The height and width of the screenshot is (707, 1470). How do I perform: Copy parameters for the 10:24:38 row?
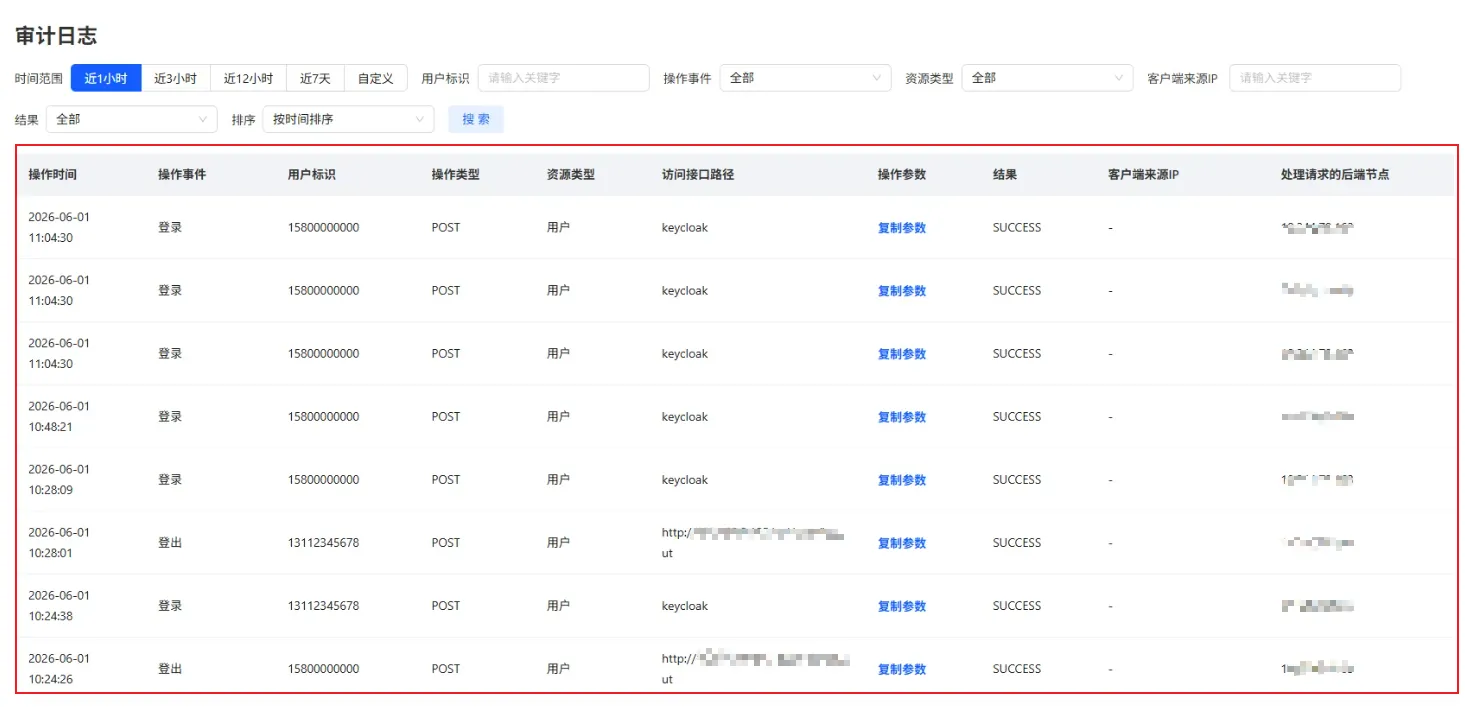[x=902, y=606]
